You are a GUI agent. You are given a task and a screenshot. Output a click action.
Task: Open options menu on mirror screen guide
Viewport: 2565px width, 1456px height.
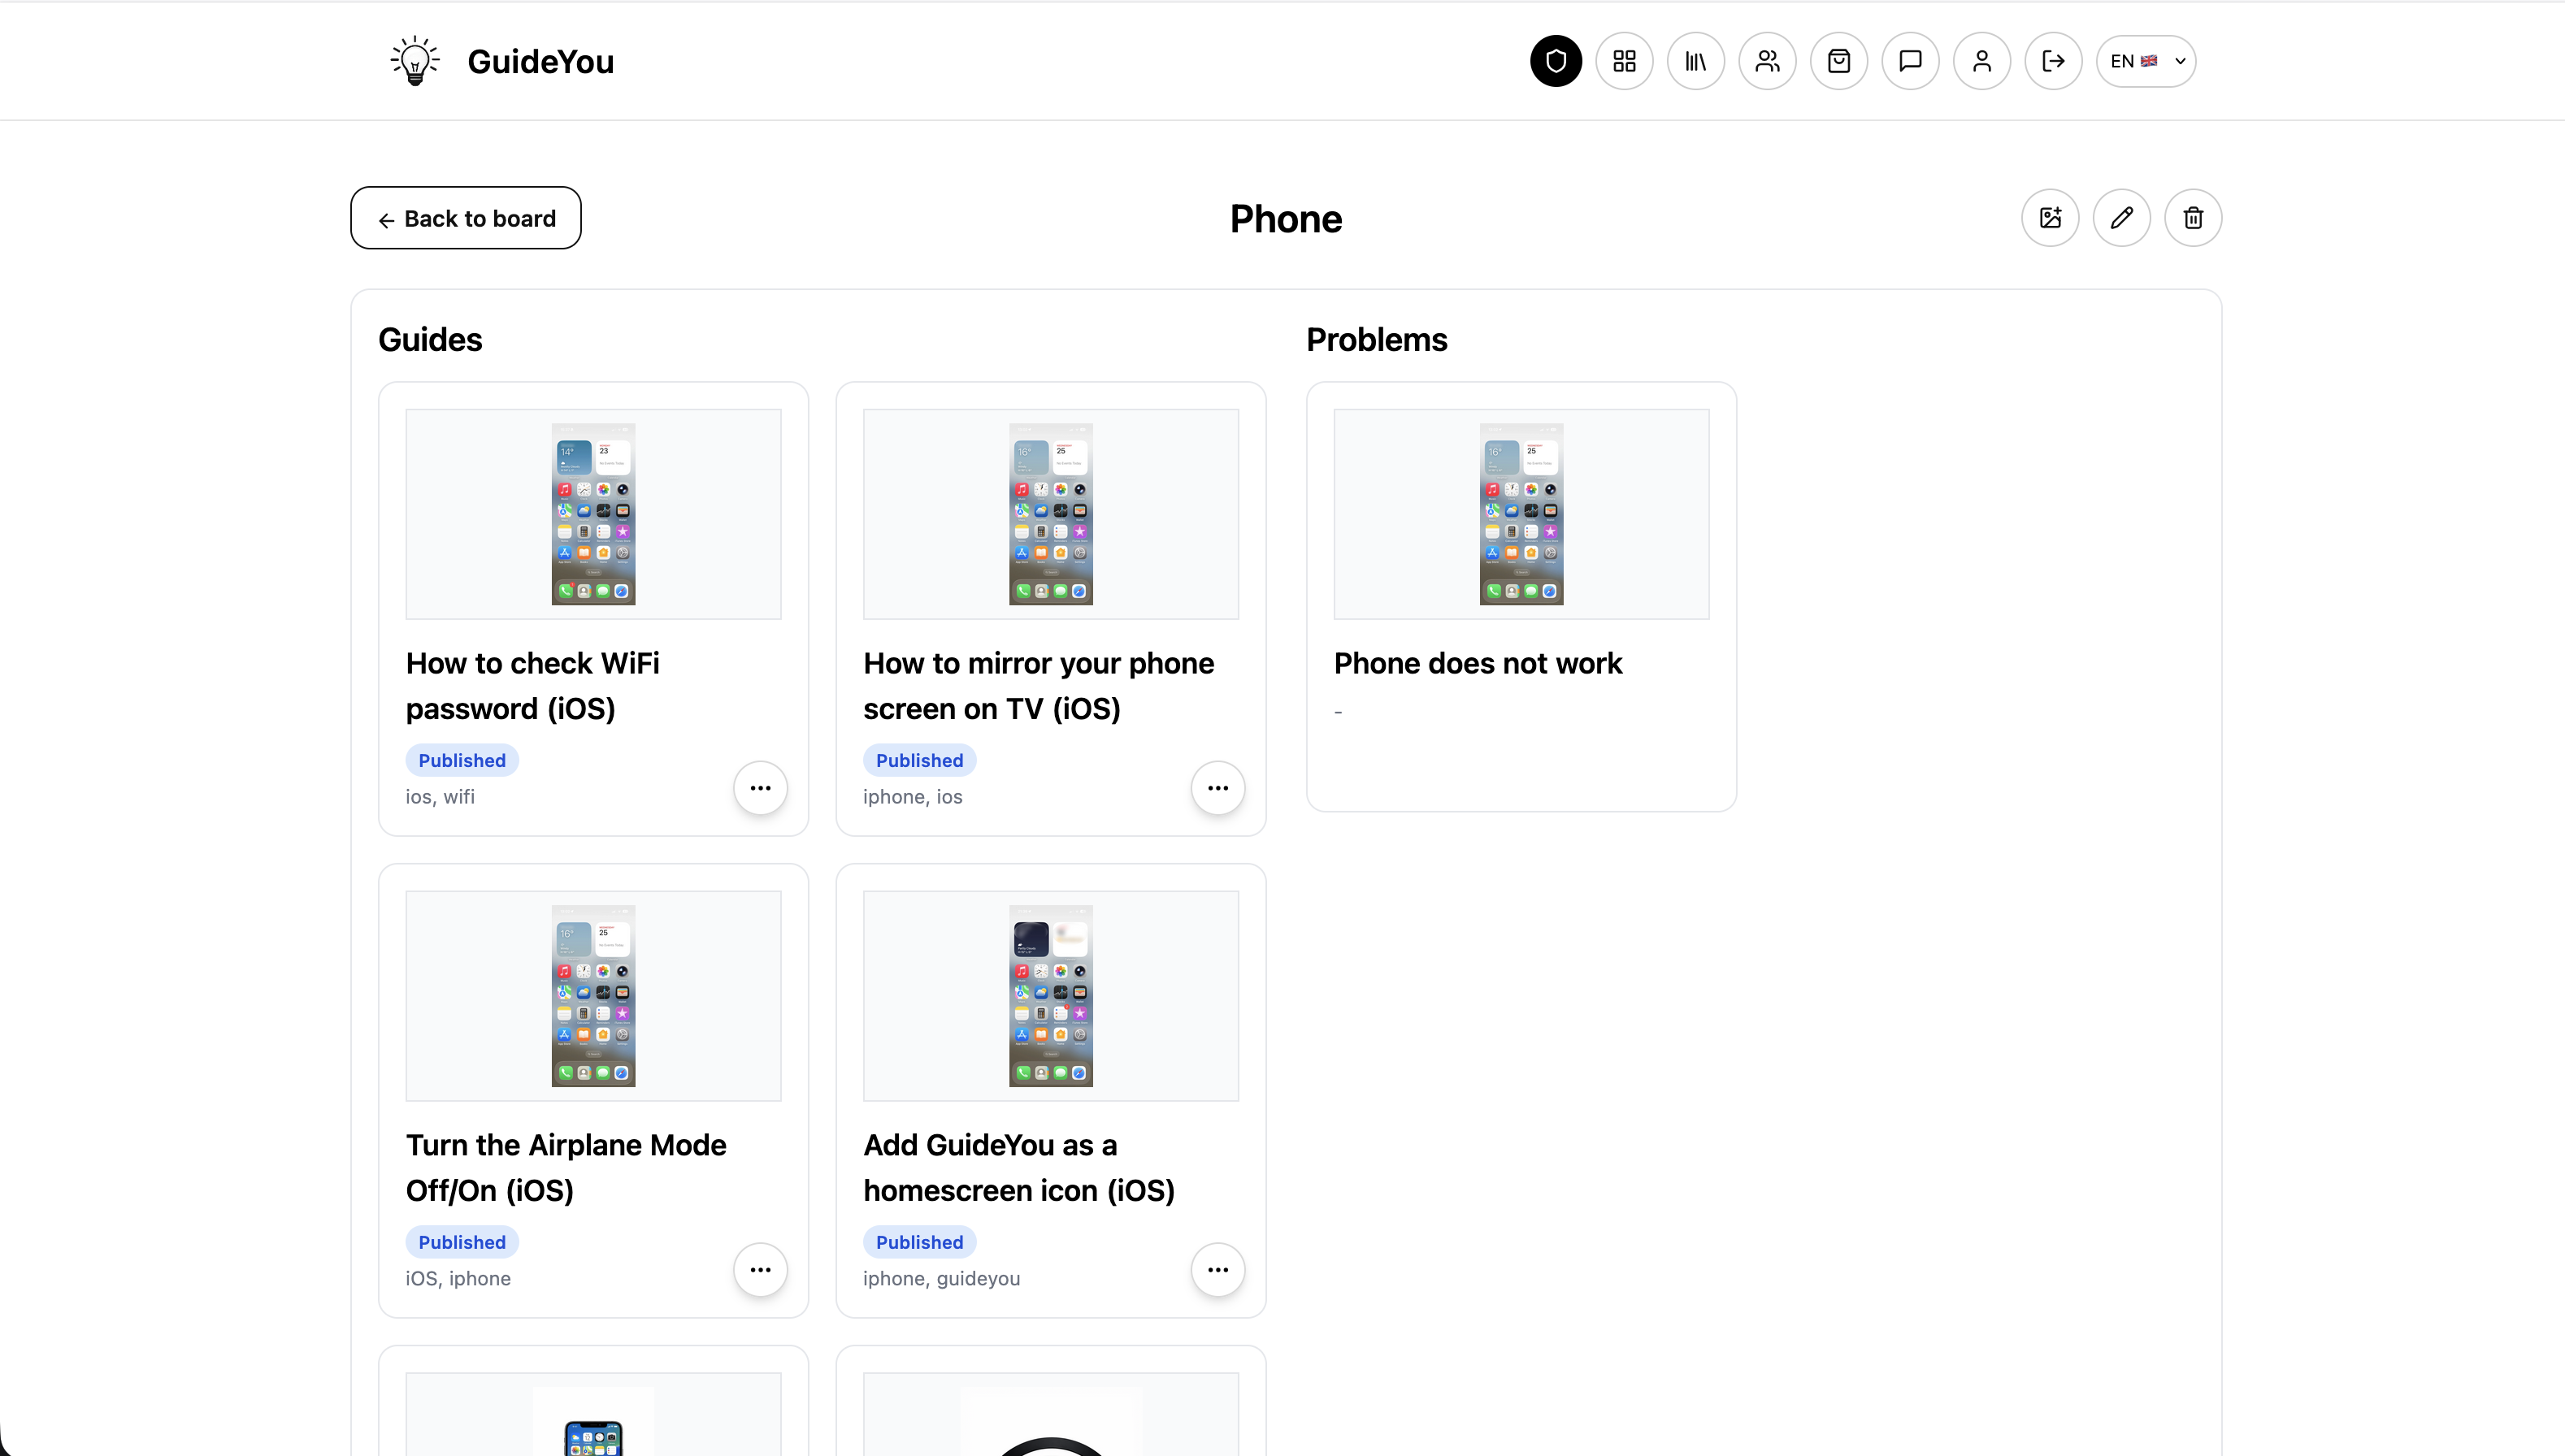pyautogui.click(x=1218, y=788)
